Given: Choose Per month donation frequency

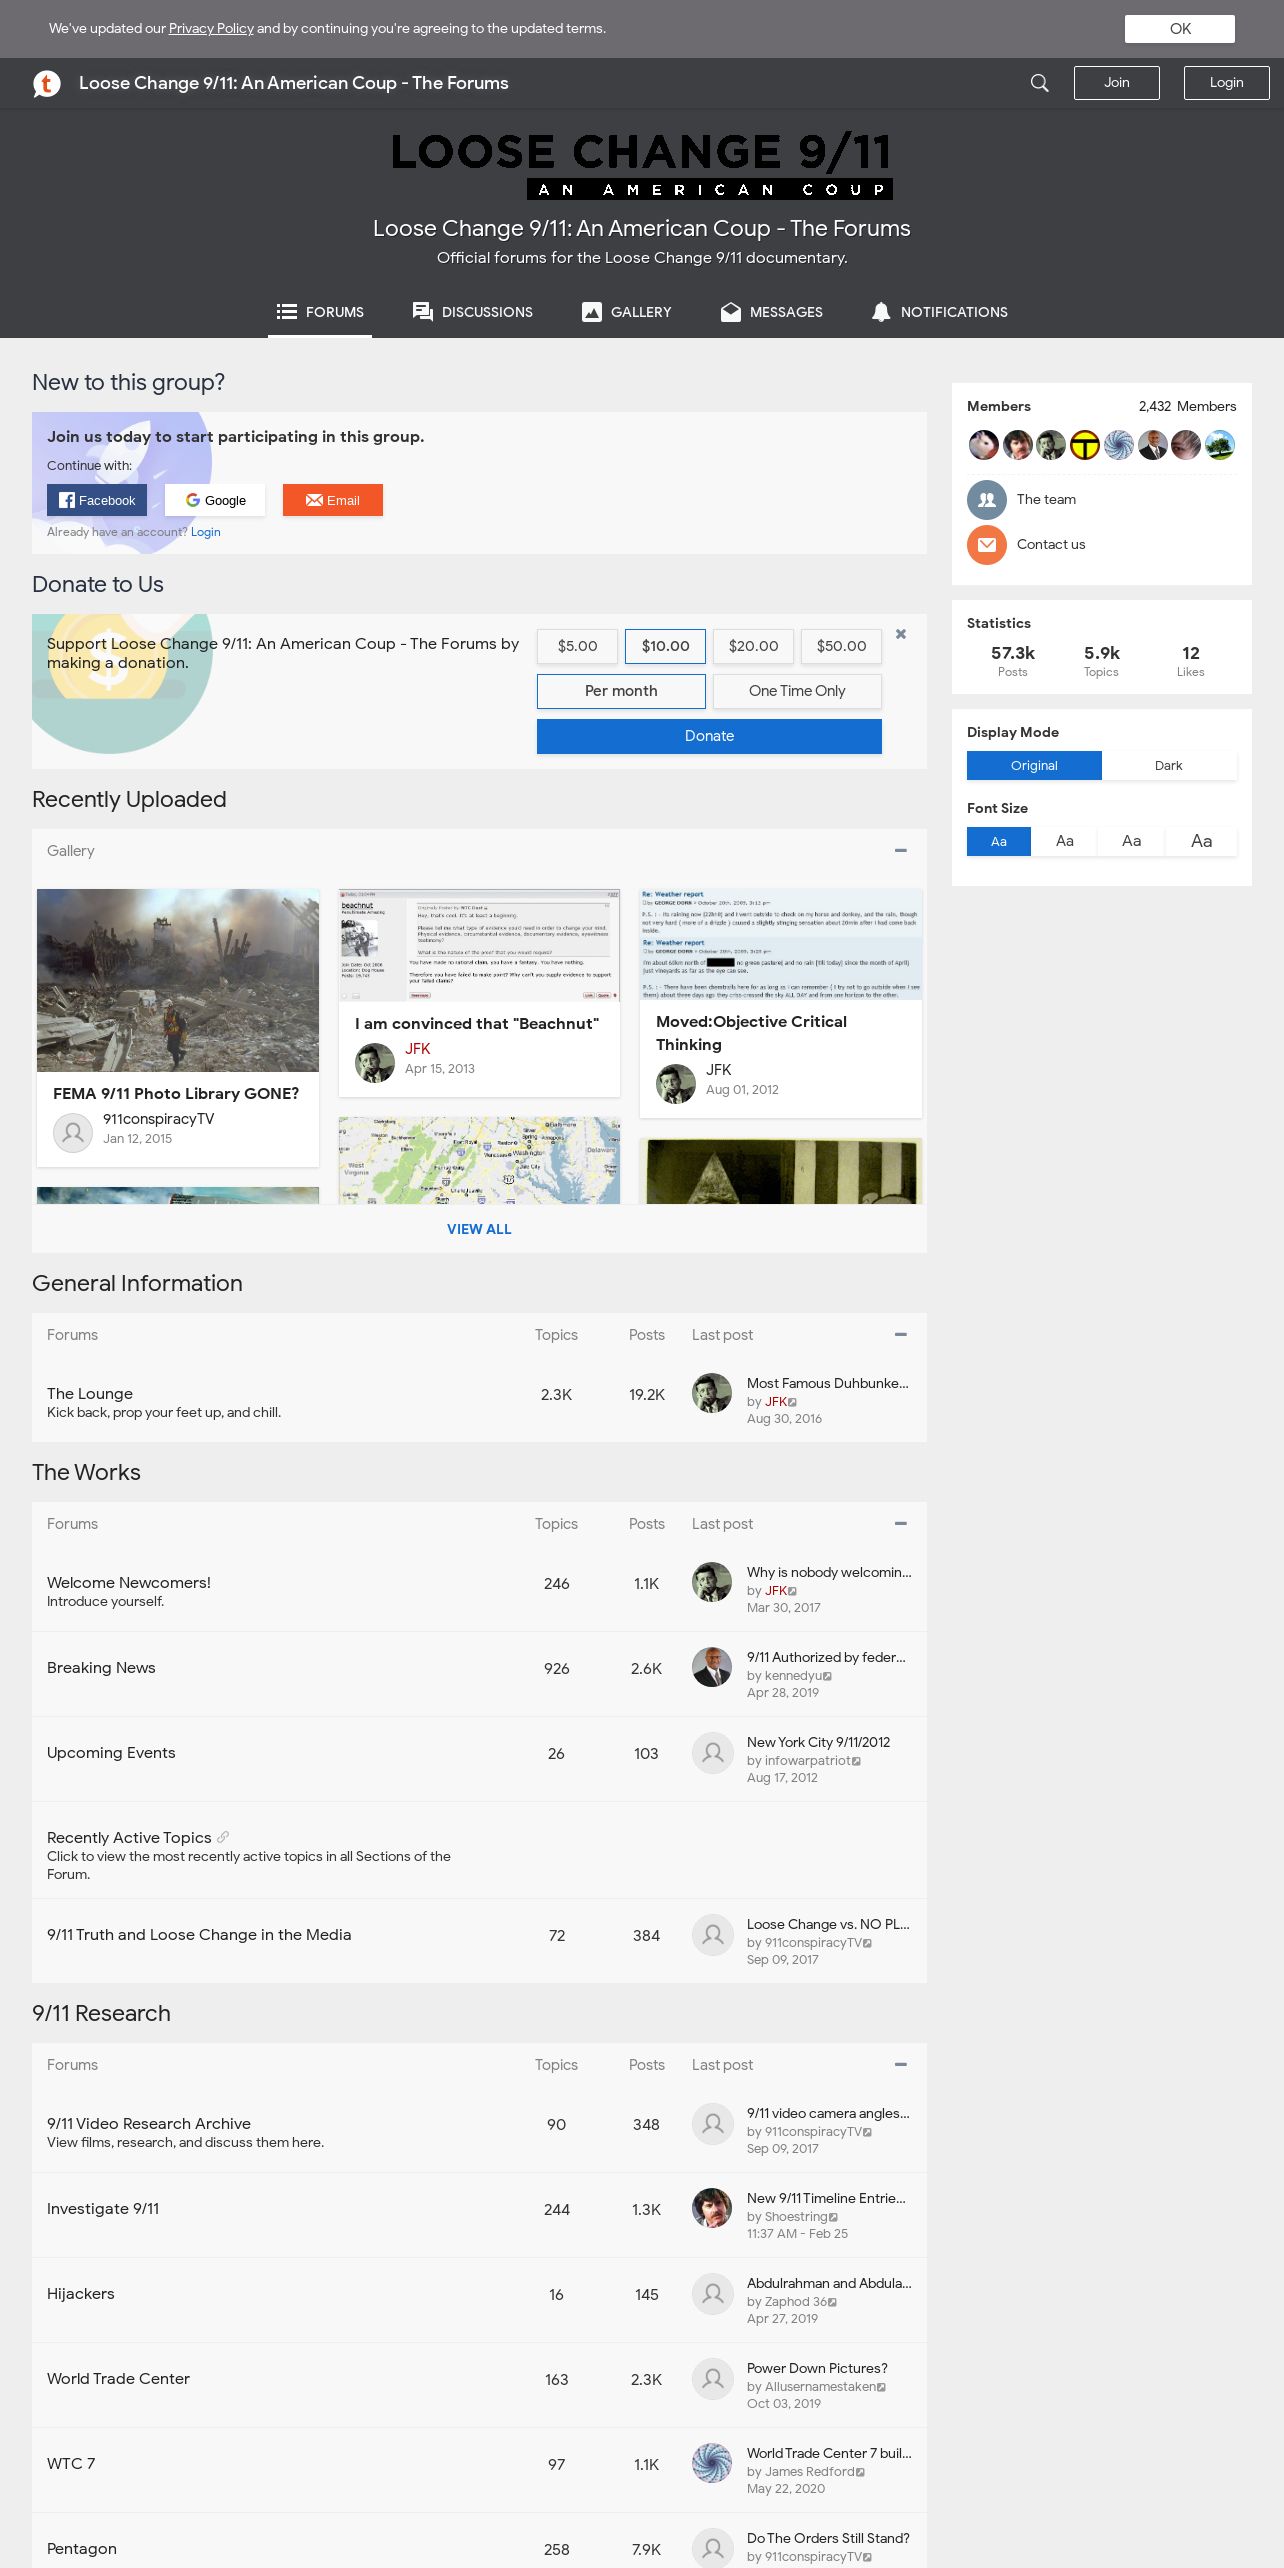Looking at the screenshot, I should [x=621, y=691].
